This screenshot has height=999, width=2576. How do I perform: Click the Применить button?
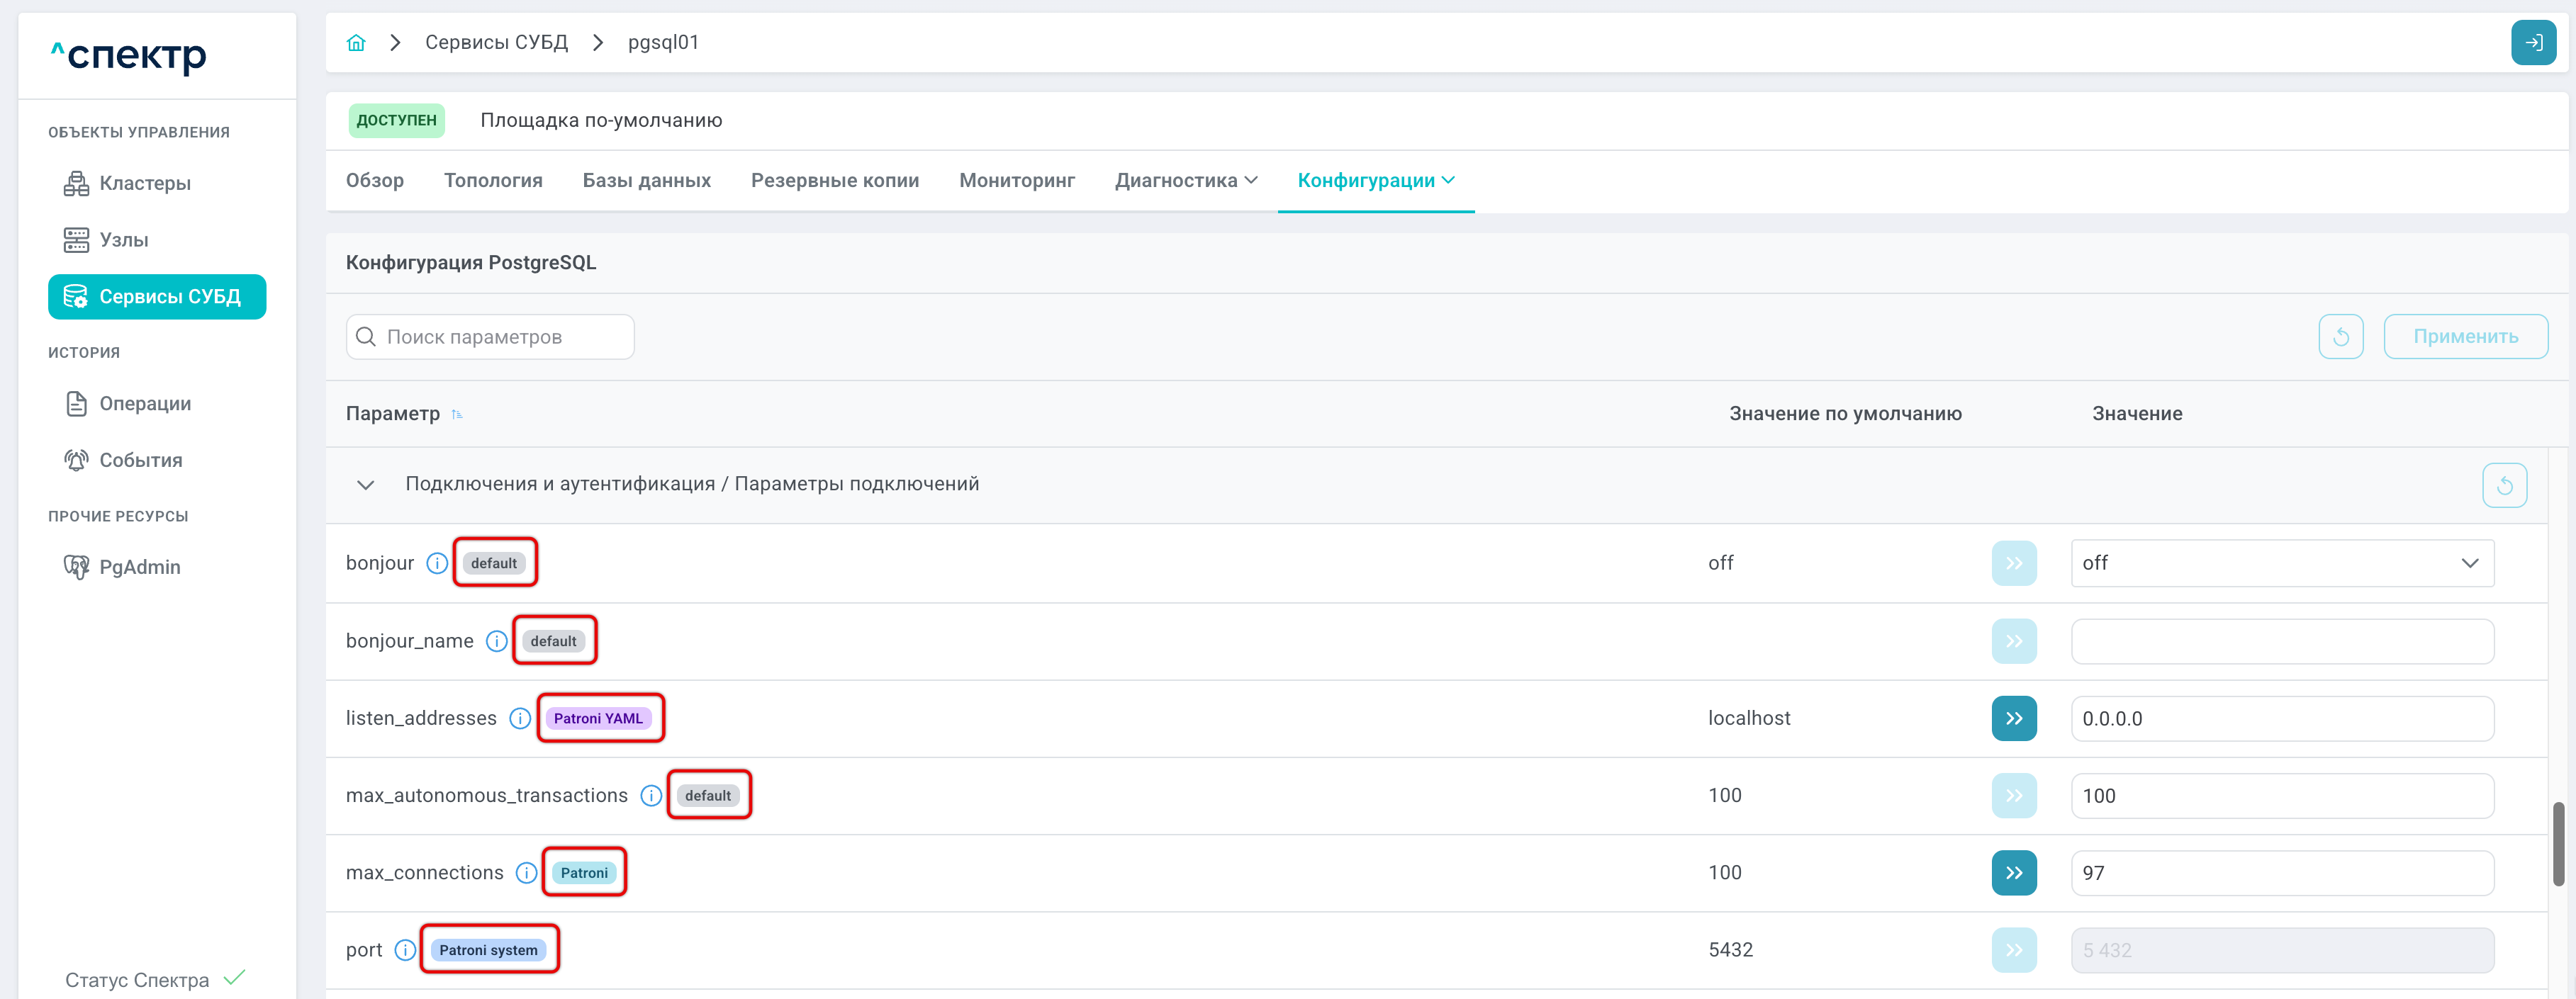(2465, 337)
